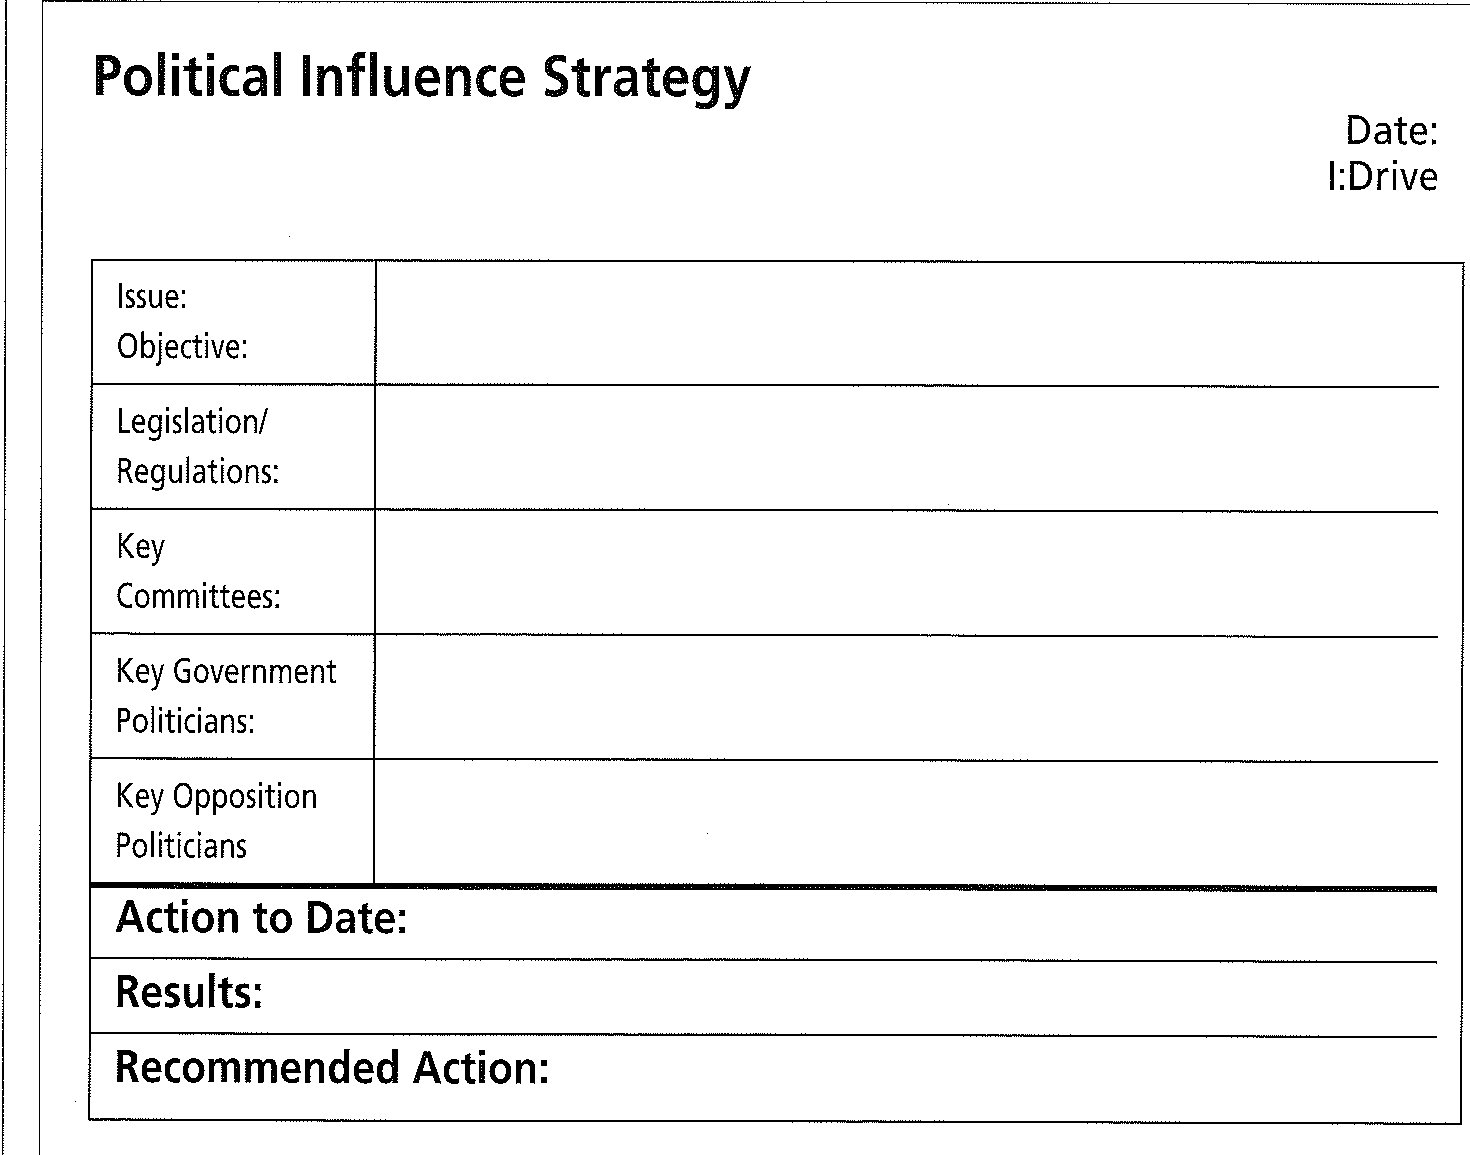Click the Objective: label
The height and width of the screenshot is (1155, 1470).
click(x=182, y=347)
